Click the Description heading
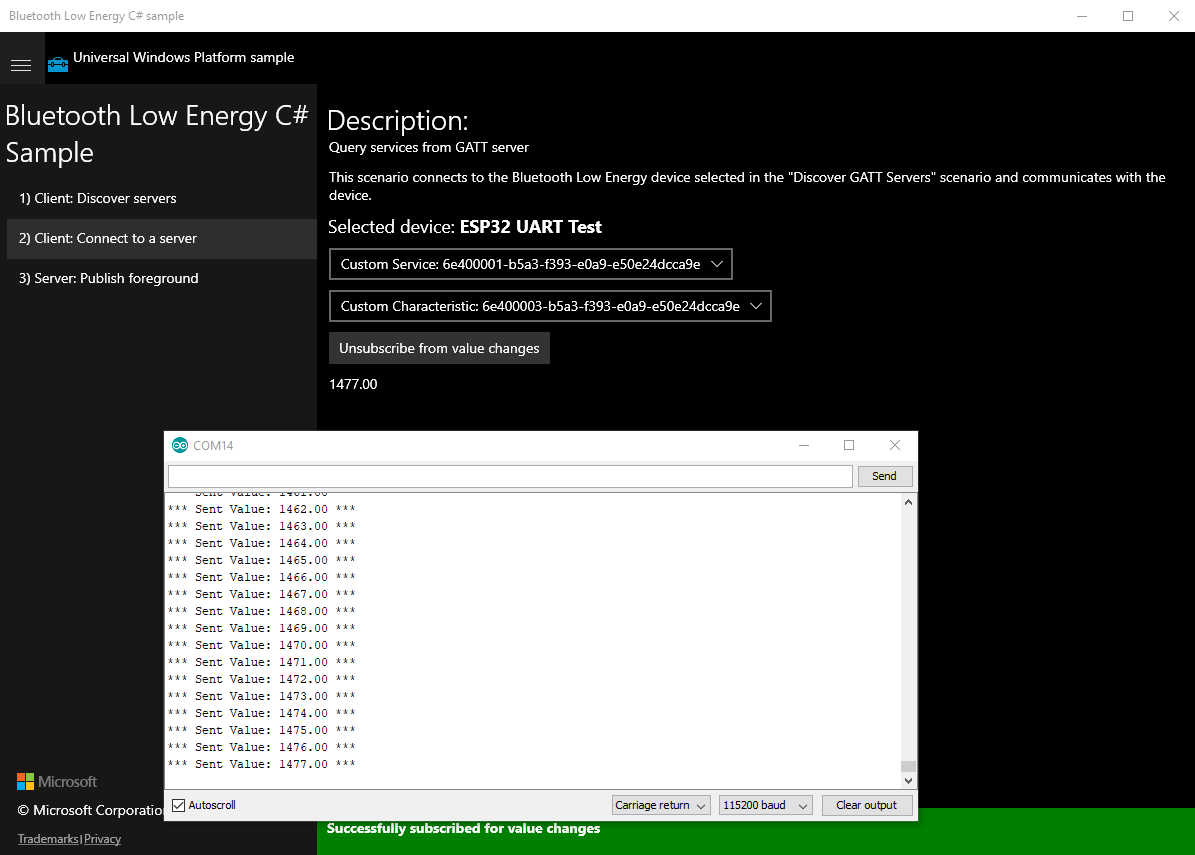 [398, 120]
